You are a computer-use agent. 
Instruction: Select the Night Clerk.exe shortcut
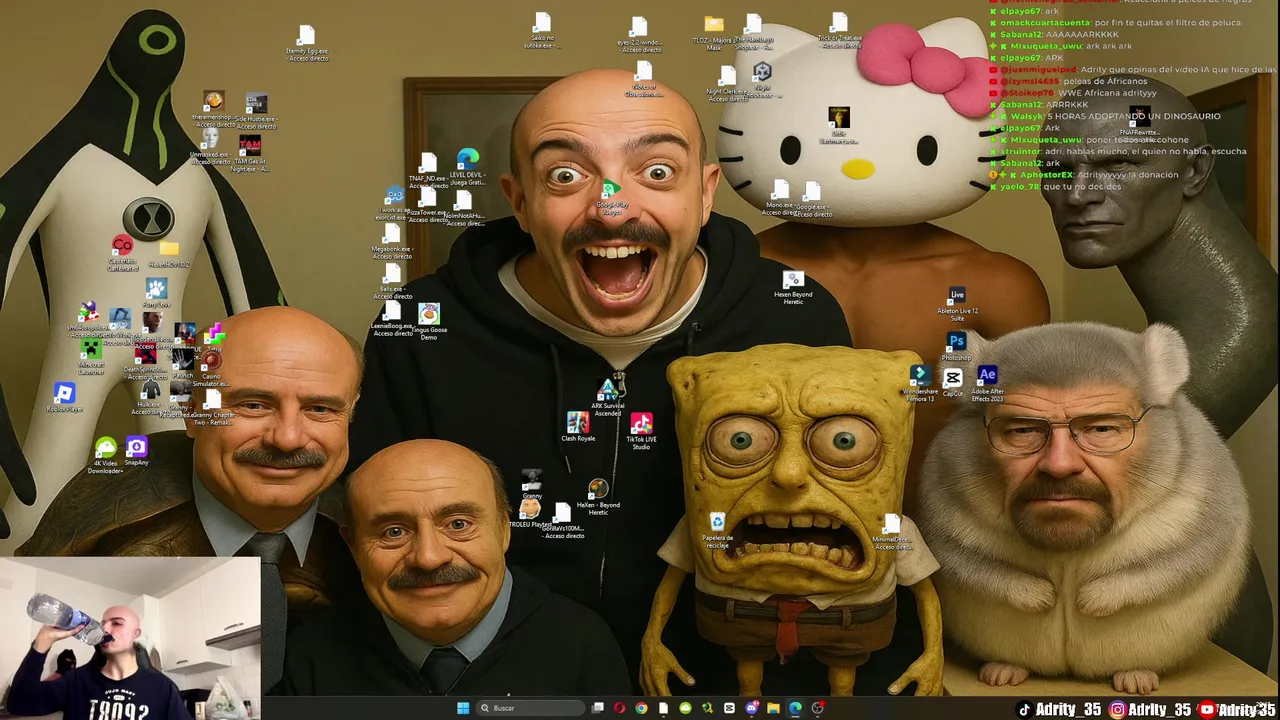[x=727, y=78]
